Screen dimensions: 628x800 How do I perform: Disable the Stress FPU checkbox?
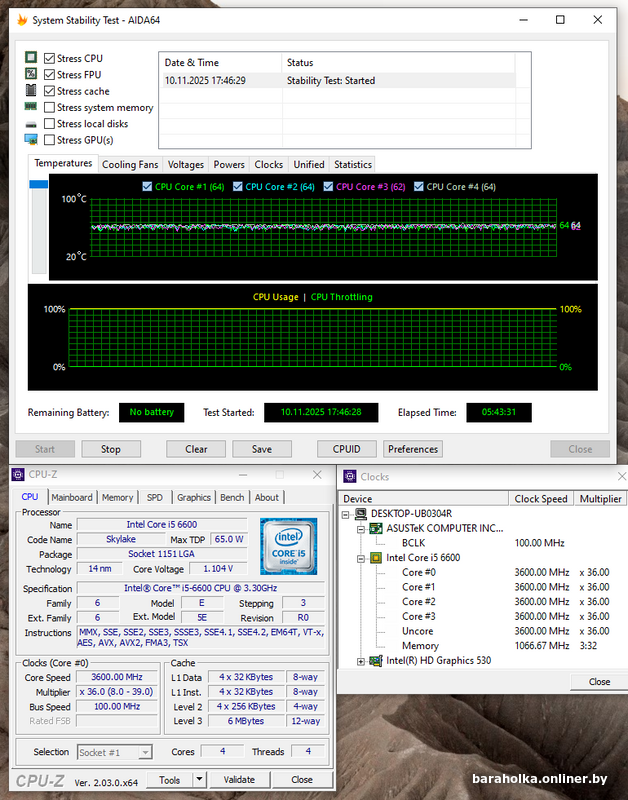point(49,75)
